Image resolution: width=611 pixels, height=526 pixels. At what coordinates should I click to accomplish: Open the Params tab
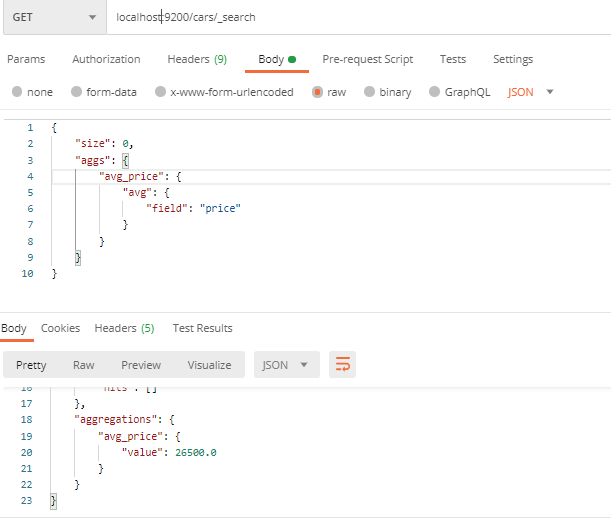[26, 59]
